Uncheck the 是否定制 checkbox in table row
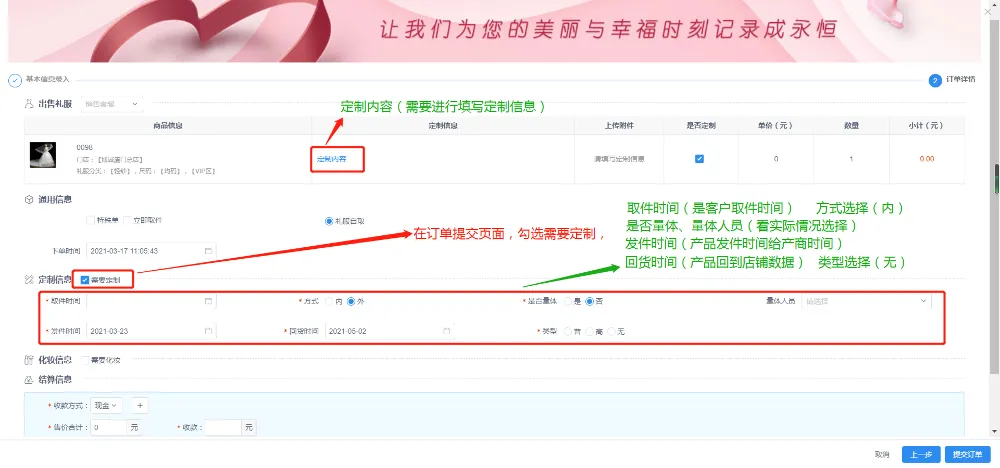Screen dimensions: 1000x468 [699, 158]
